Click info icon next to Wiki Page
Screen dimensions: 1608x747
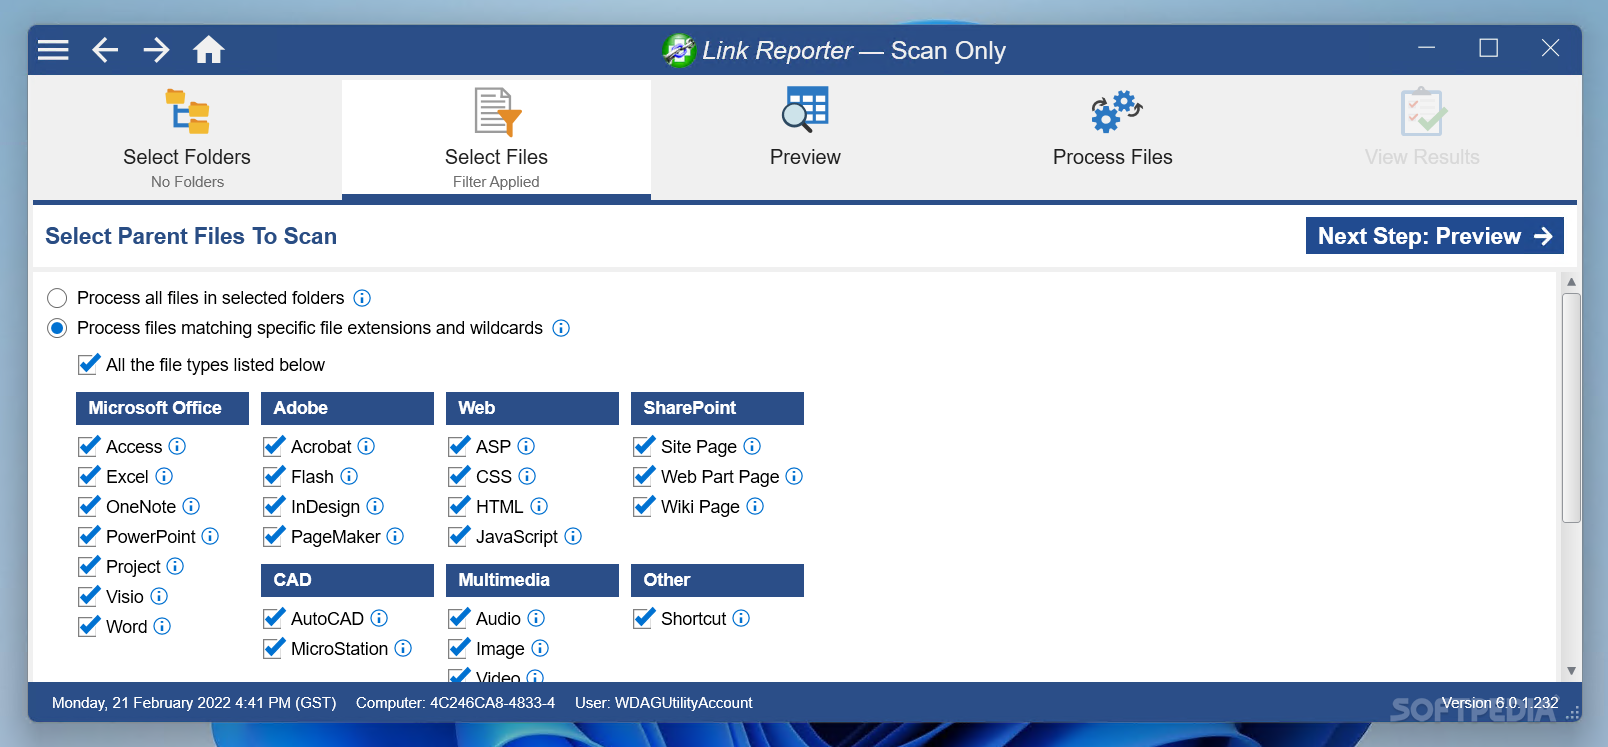click(x=755, y=506)
